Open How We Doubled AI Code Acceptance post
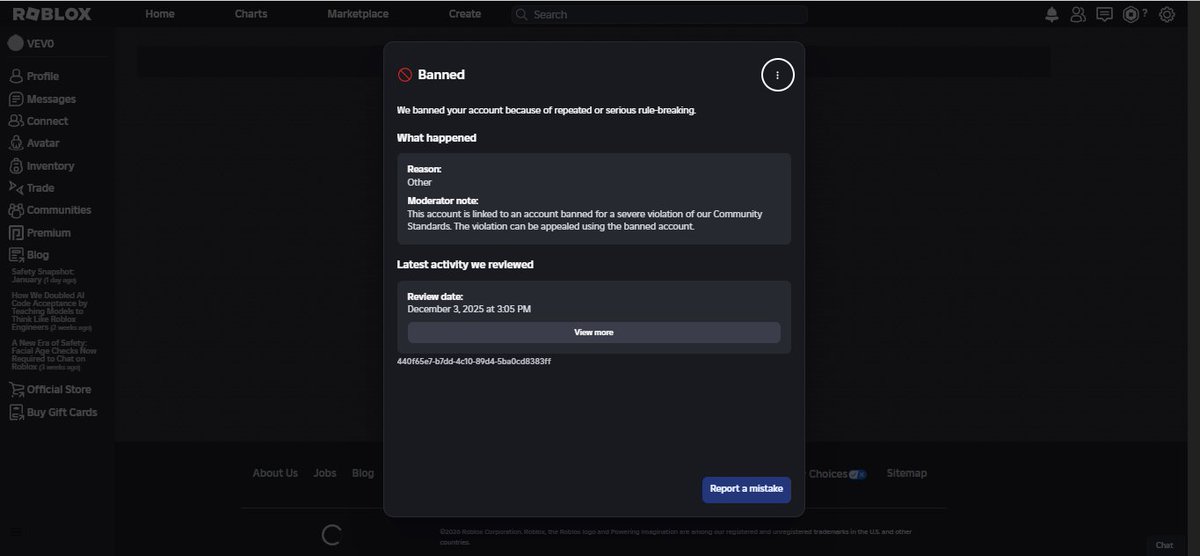 (x=51, y=312)
